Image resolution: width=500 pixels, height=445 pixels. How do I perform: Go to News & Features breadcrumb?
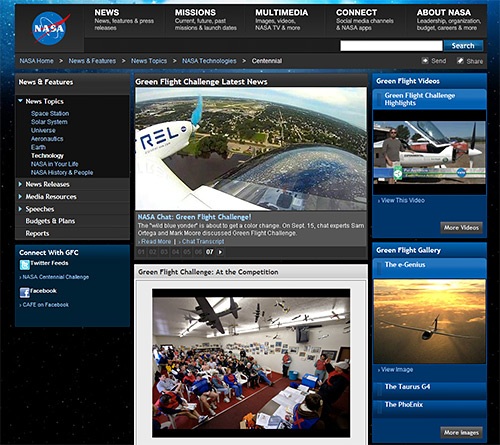coord(92,61)
